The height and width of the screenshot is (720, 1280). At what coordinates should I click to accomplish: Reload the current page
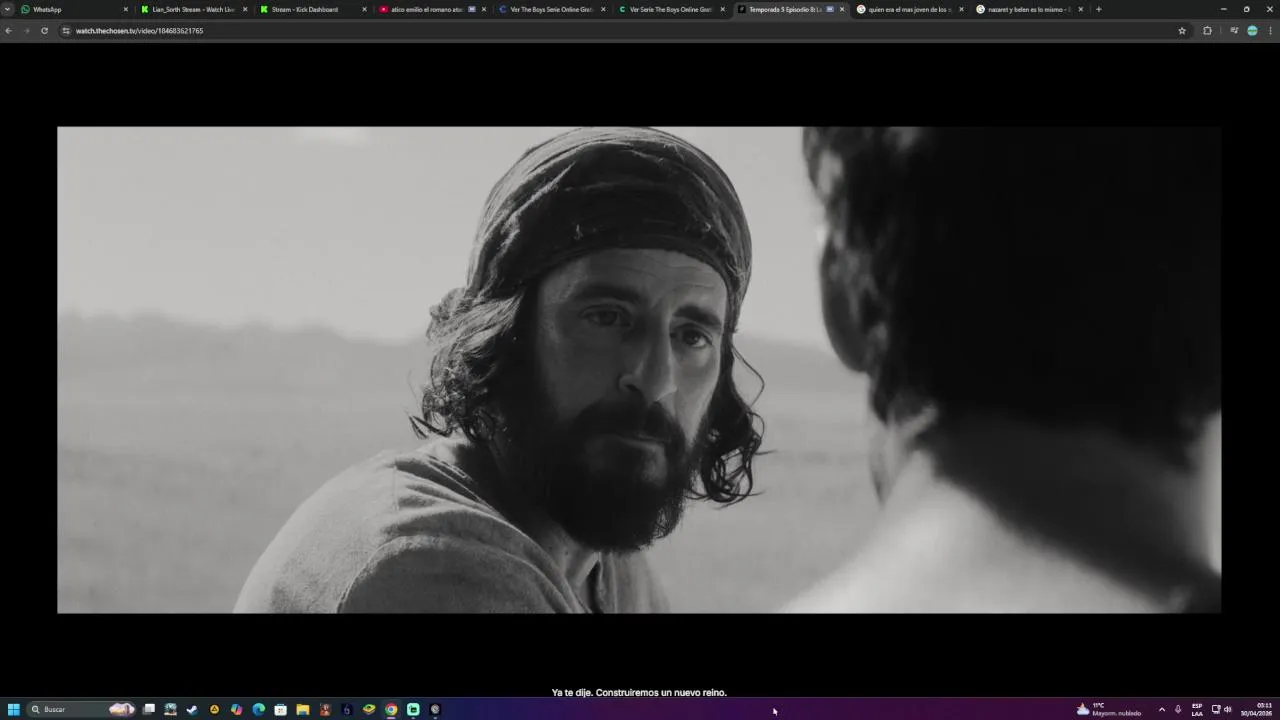(x=44, y=31)
